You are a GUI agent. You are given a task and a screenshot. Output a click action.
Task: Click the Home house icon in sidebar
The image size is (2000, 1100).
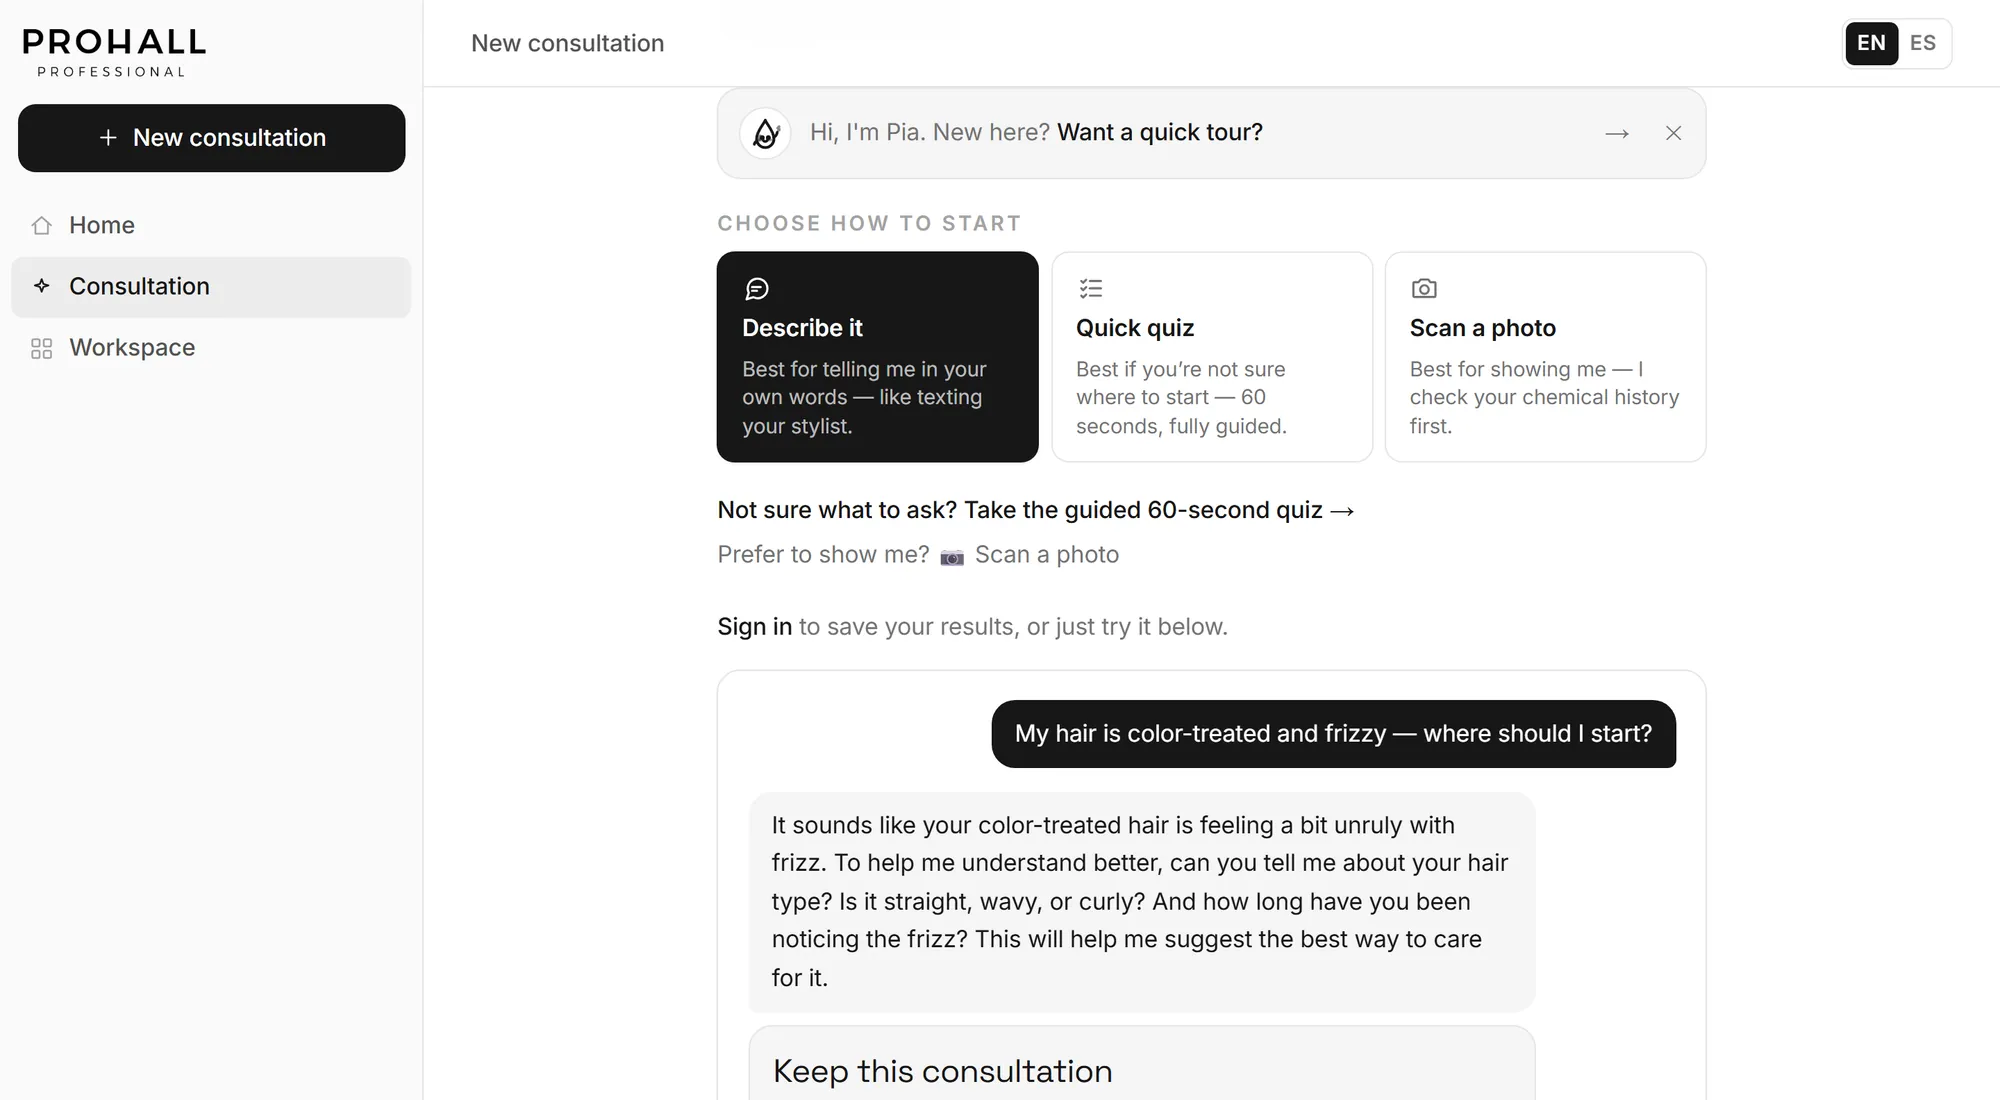pos(41,226)
